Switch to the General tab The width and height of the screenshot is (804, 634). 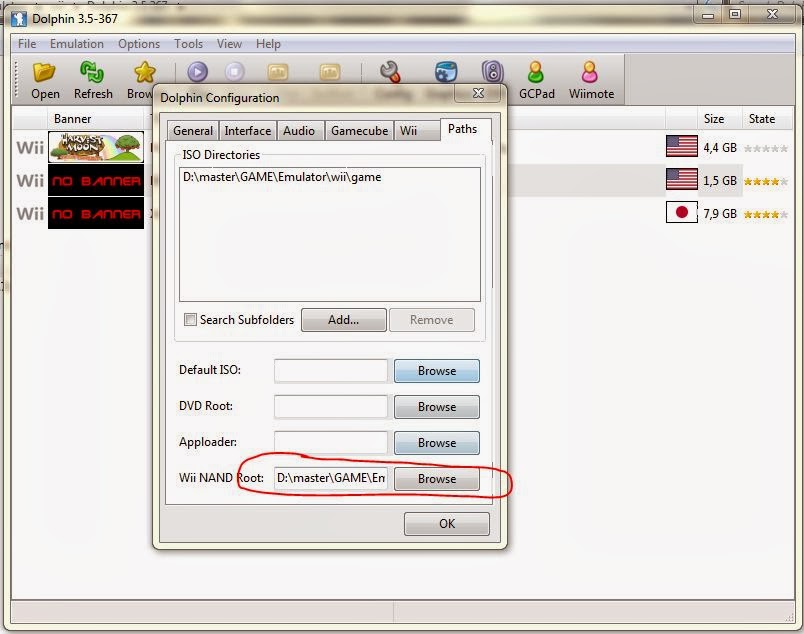tap(193, 131)
